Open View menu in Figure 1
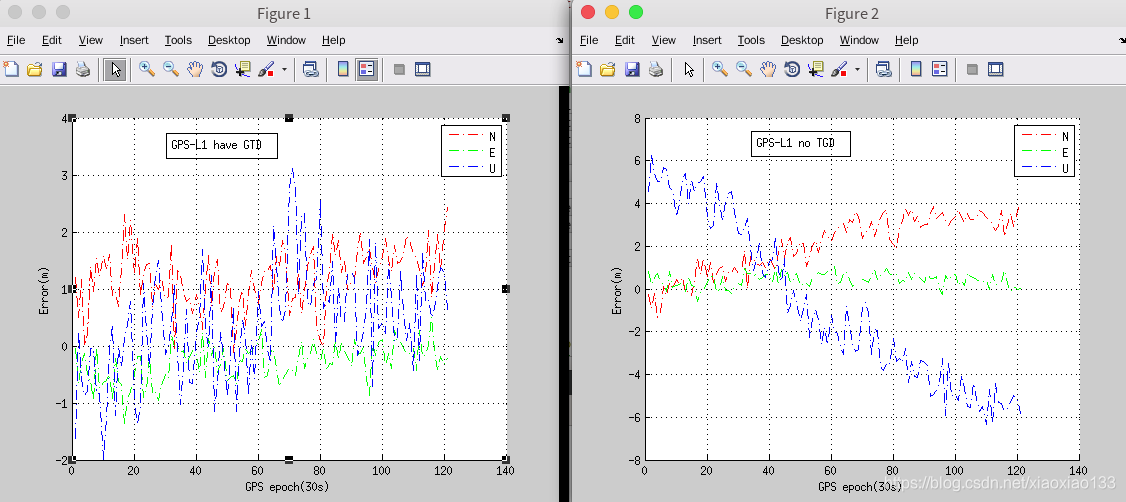The image size is (1126, 502). click(x=90, y=40)
